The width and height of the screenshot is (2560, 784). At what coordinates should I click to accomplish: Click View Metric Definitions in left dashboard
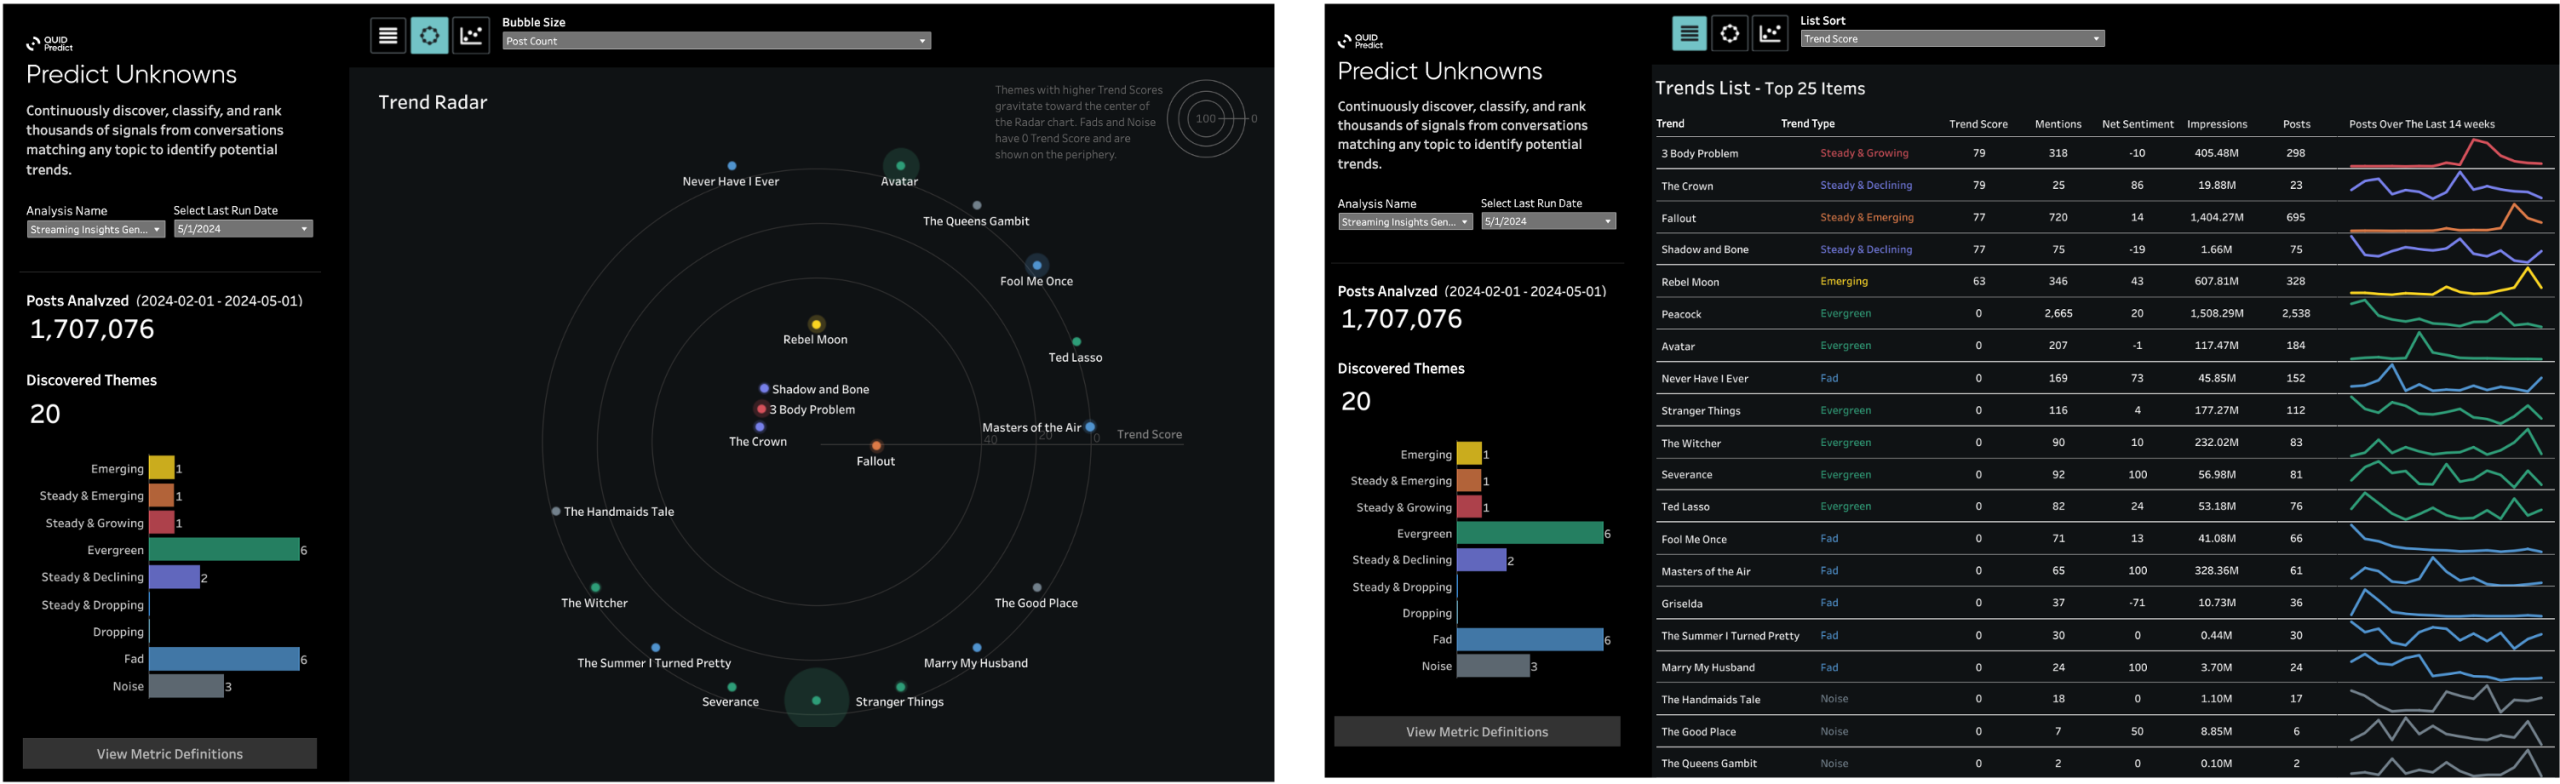pos(170,754)
